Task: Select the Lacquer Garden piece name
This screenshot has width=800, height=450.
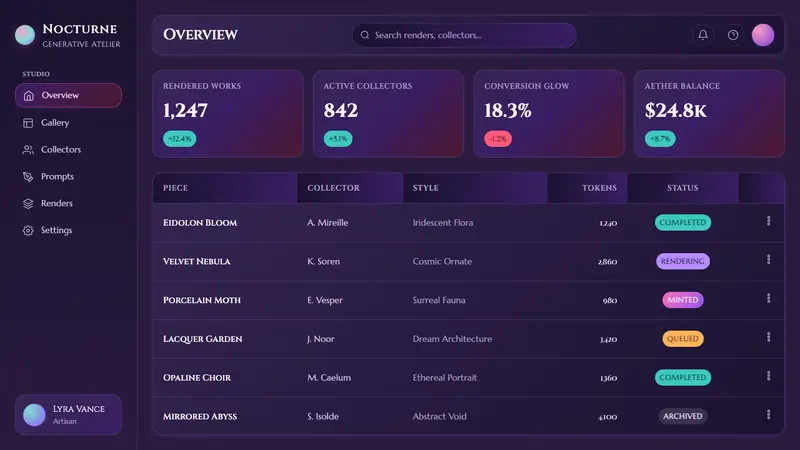Action: [x=203, y=339]
